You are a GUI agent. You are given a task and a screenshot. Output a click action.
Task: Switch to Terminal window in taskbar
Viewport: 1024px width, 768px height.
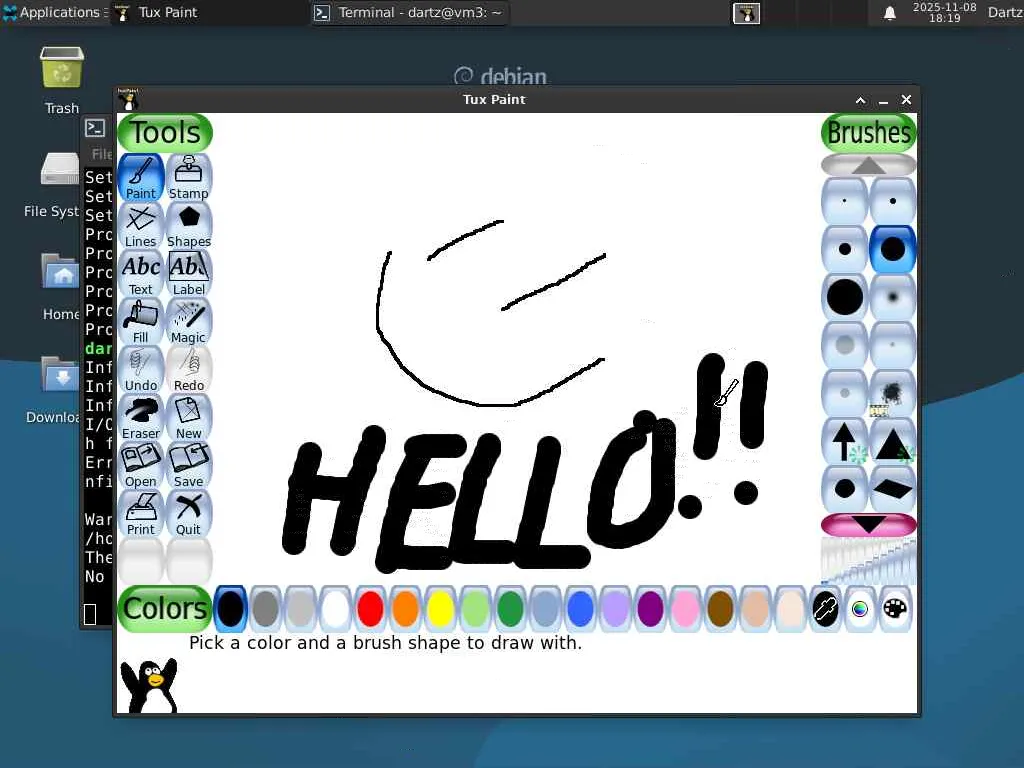click(x=409, y=12)
